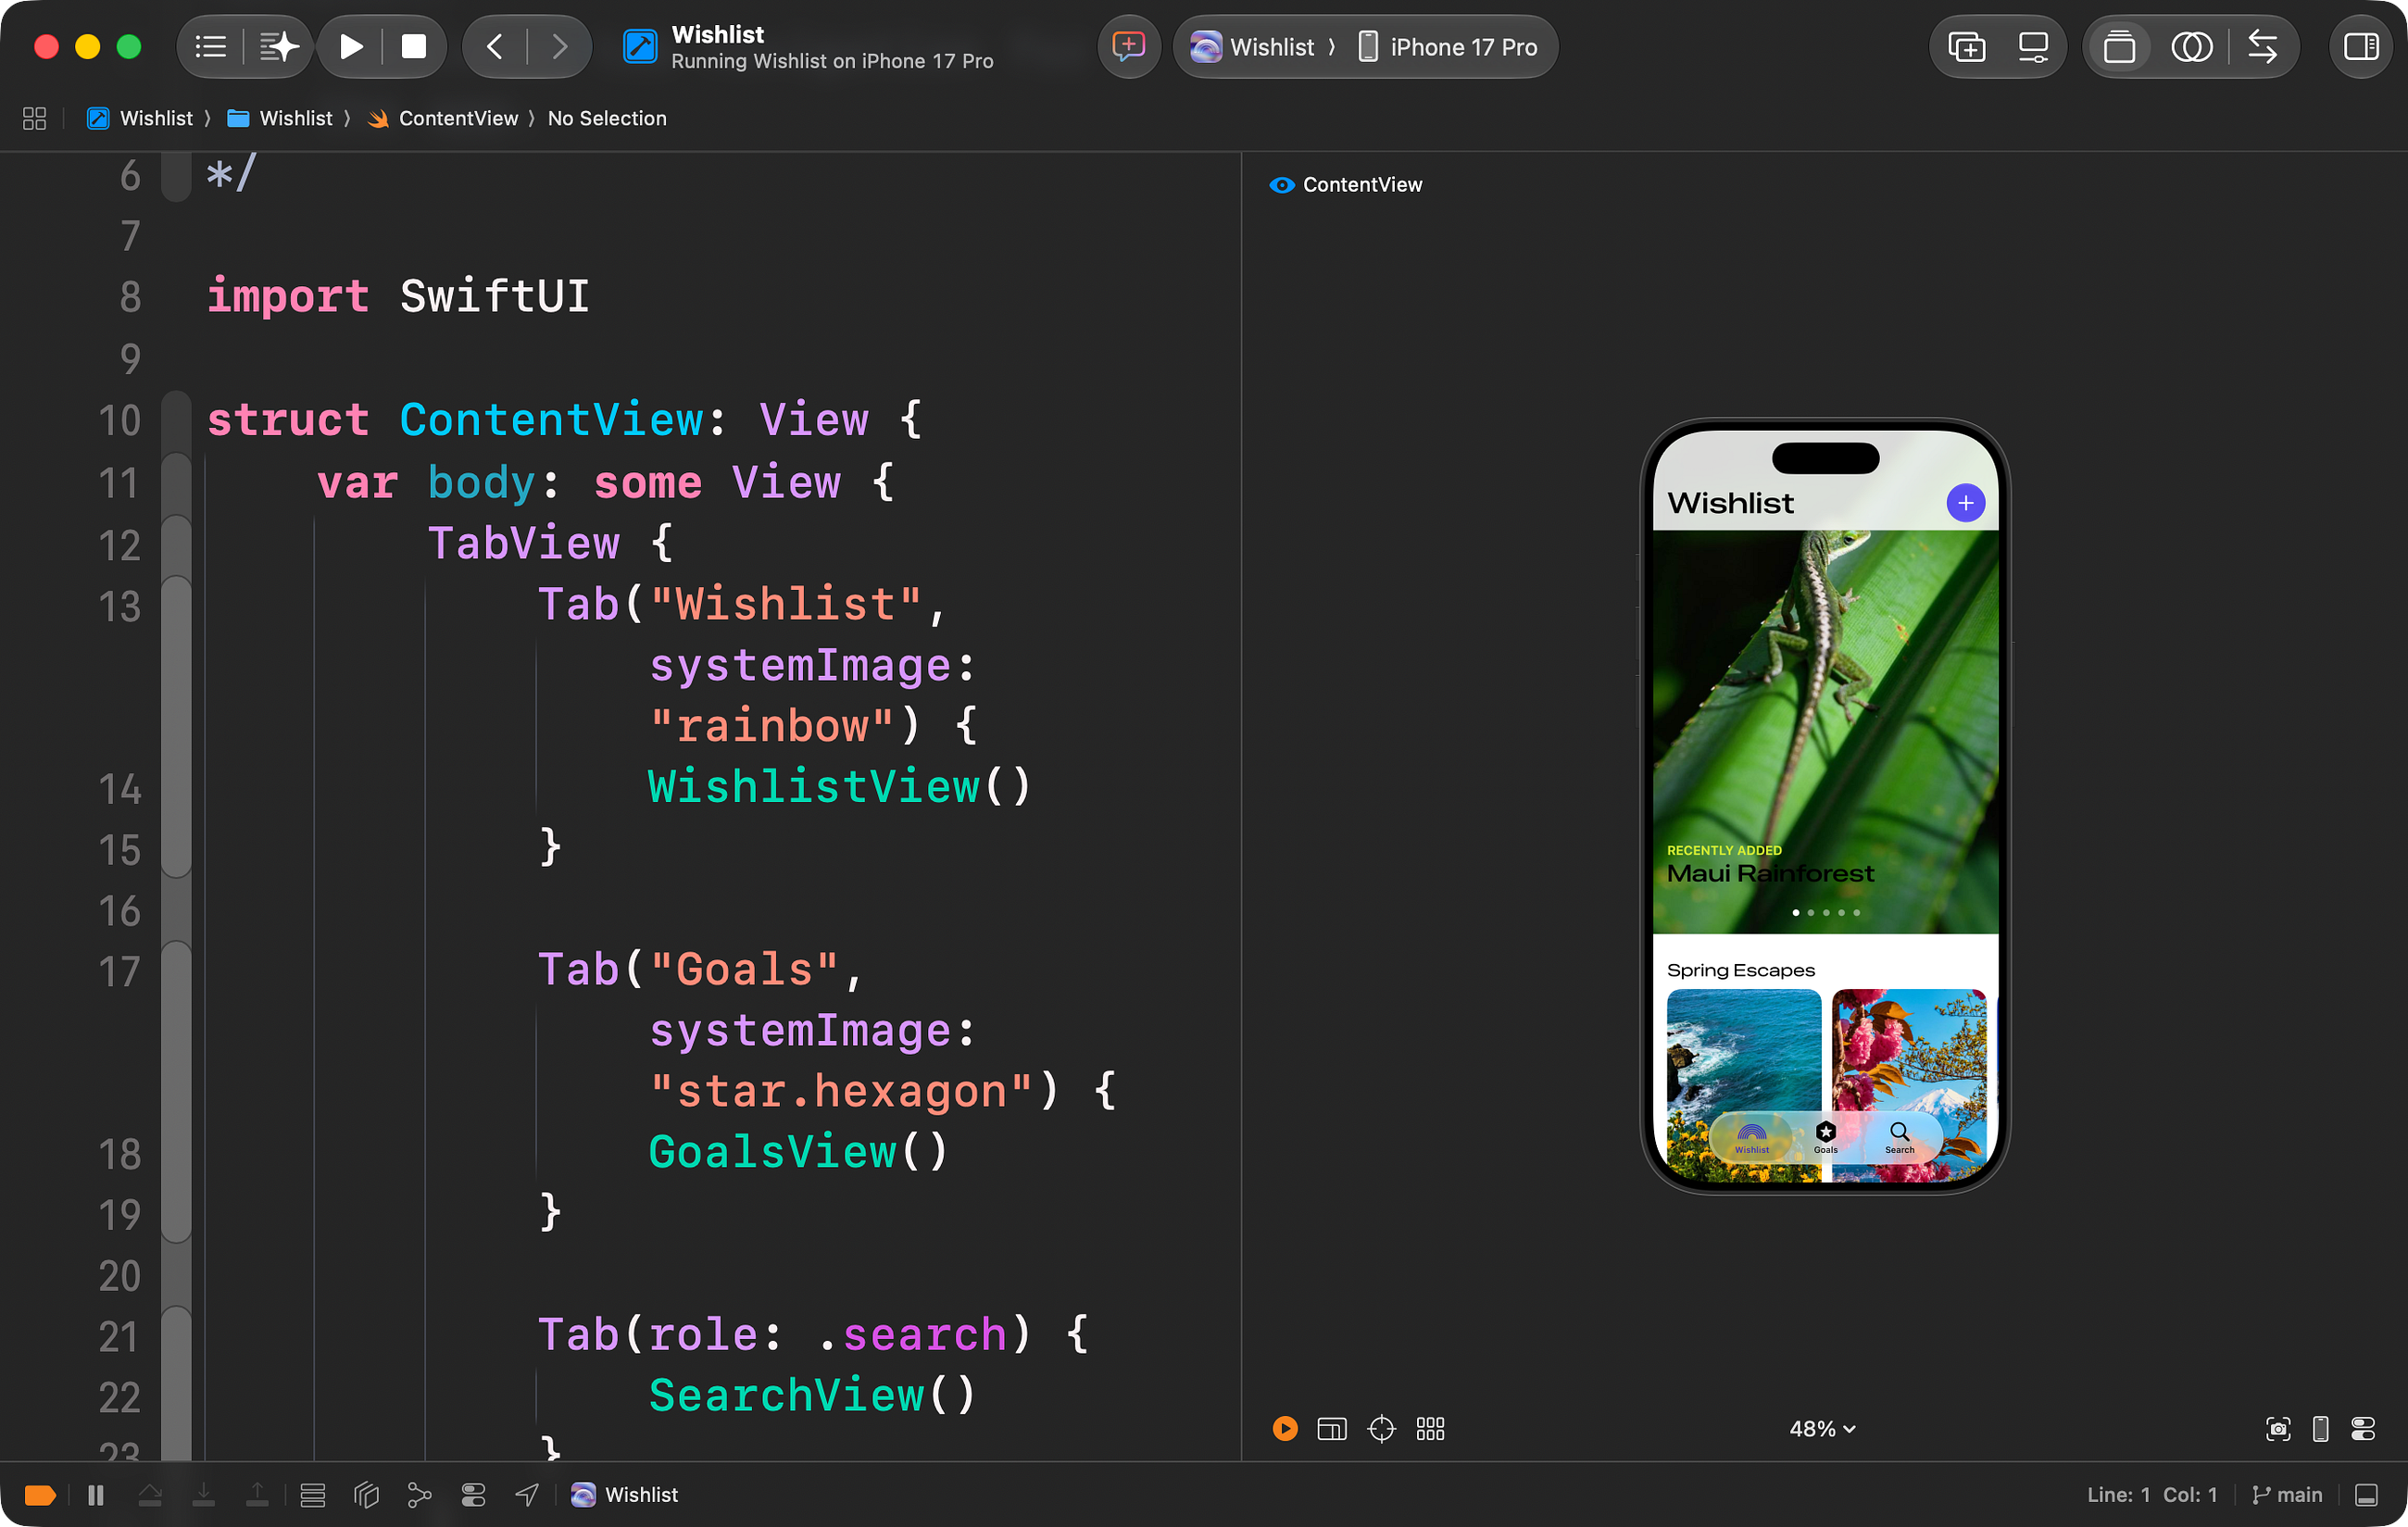Tap the purple plus button in preview
This screenshot has width=2408, height=1527.
(x=1965, y=503)
